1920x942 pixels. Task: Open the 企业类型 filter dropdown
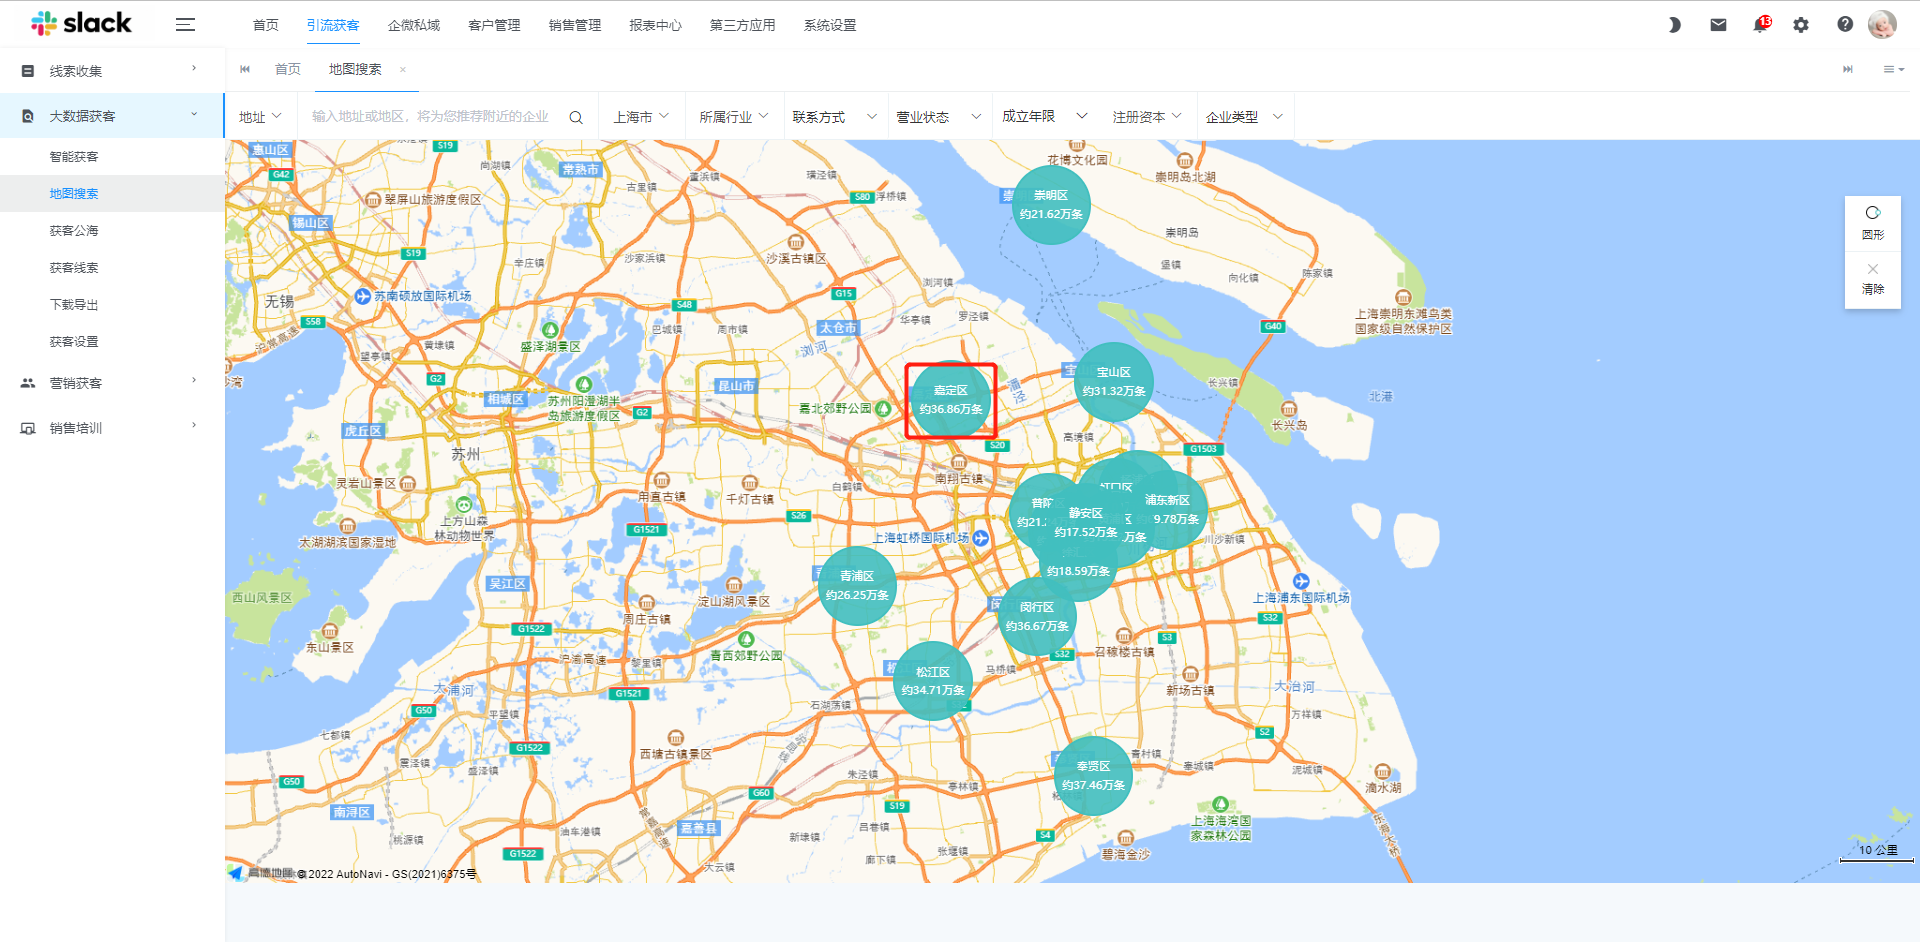(x=1244, y=117)
